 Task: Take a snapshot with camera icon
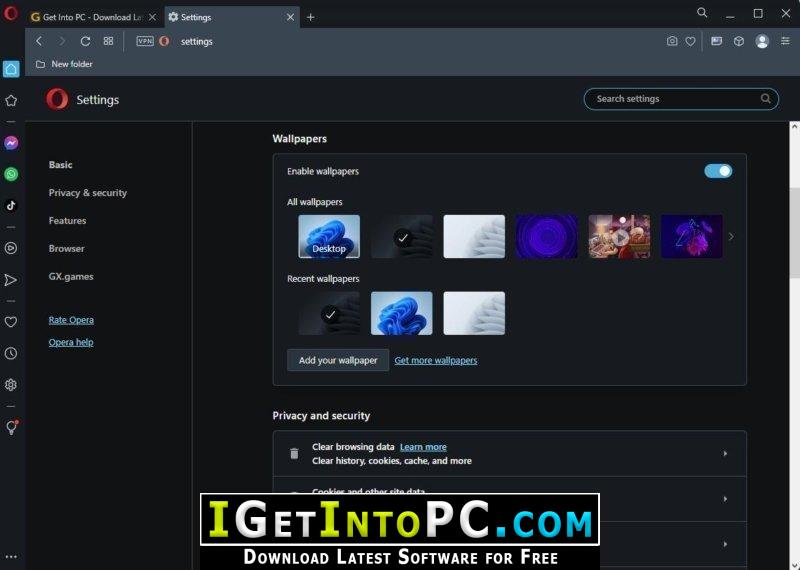coord(672,41)
